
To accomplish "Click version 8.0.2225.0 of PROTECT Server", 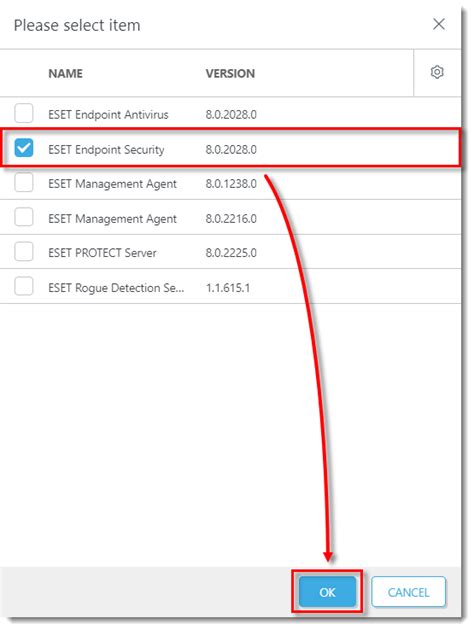I will [x=231, y=253].
